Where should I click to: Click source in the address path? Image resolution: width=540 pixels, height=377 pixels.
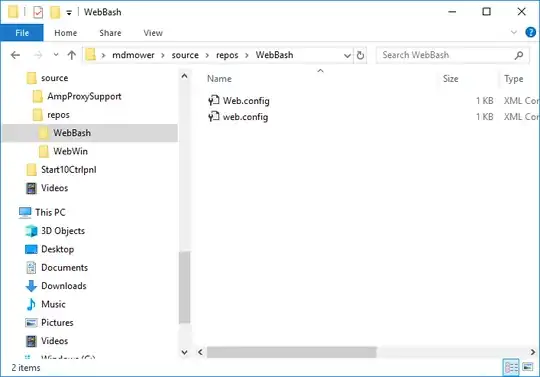click(x=185, y=55)
